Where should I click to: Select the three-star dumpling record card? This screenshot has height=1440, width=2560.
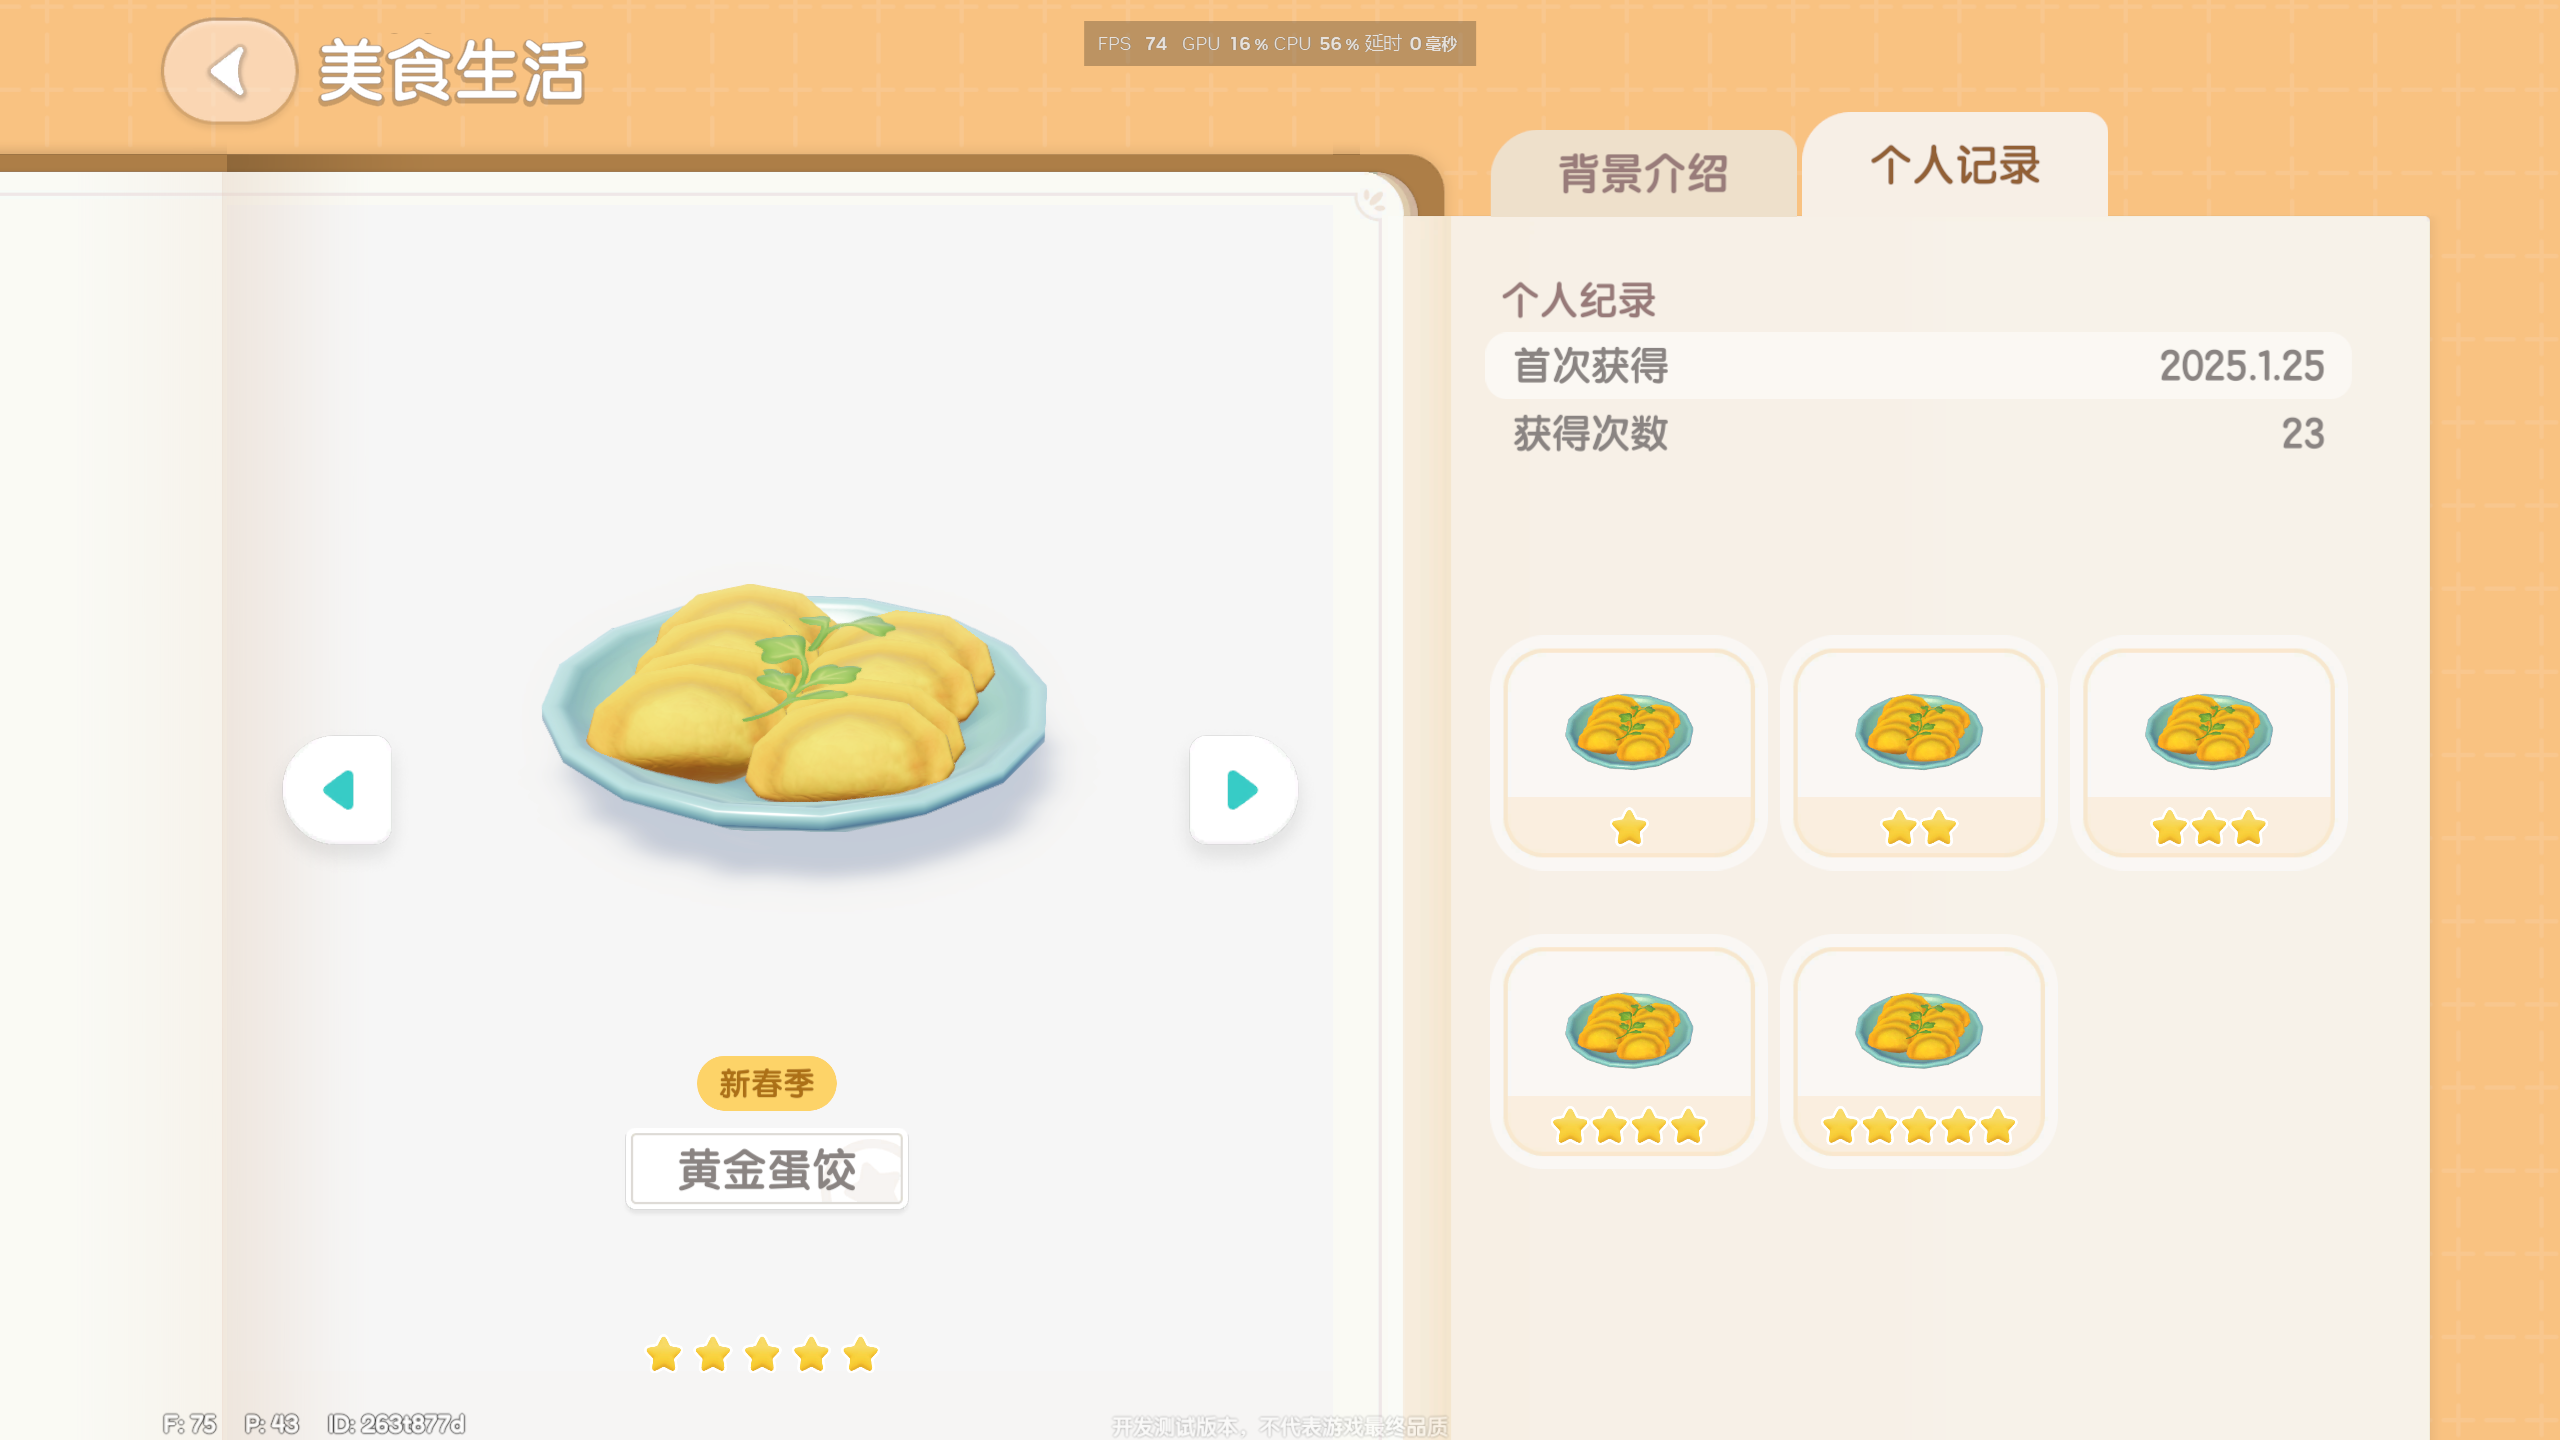point(2209,752)
